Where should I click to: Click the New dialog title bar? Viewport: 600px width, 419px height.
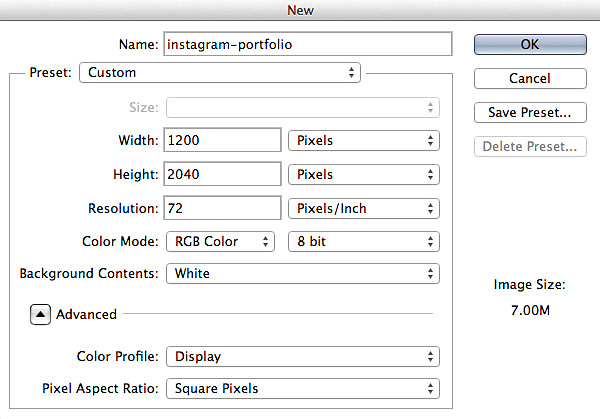(x=300, y=10)
